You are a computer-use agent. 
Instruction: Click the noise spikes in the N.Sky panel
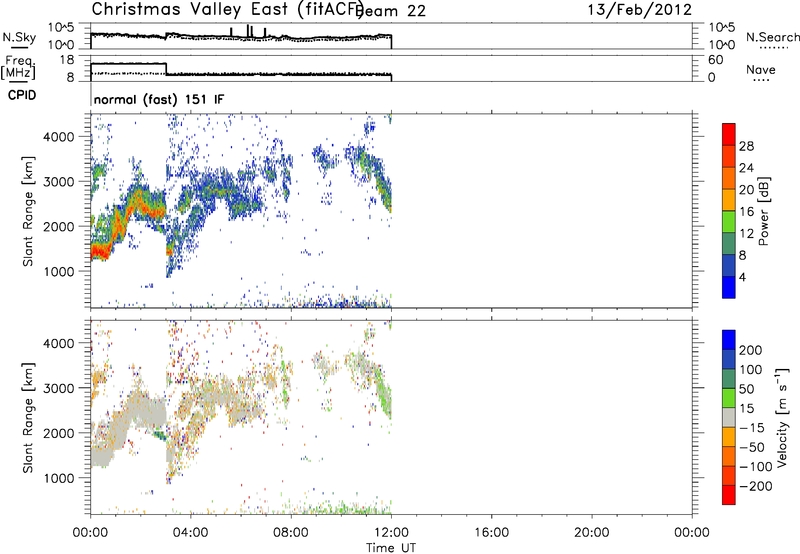coord(248,31)
